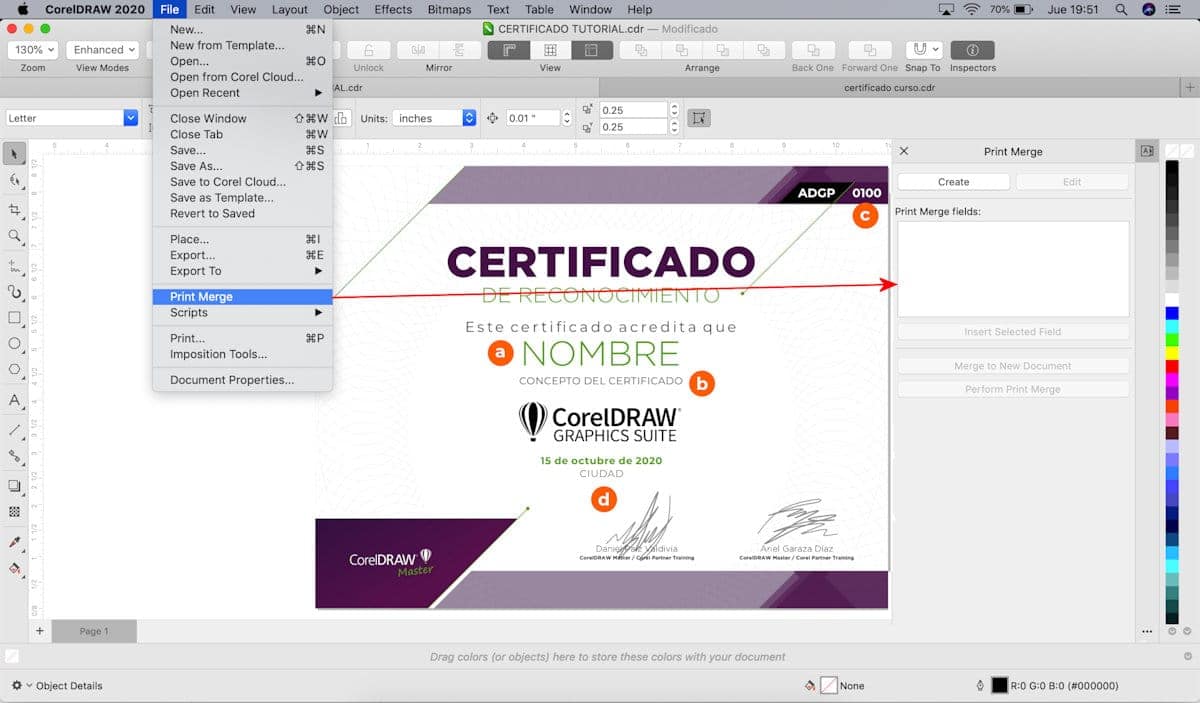Viewport: 1200px width, 703px height.
Task: Open the Inspectors panel
Action: click(972, 51)
